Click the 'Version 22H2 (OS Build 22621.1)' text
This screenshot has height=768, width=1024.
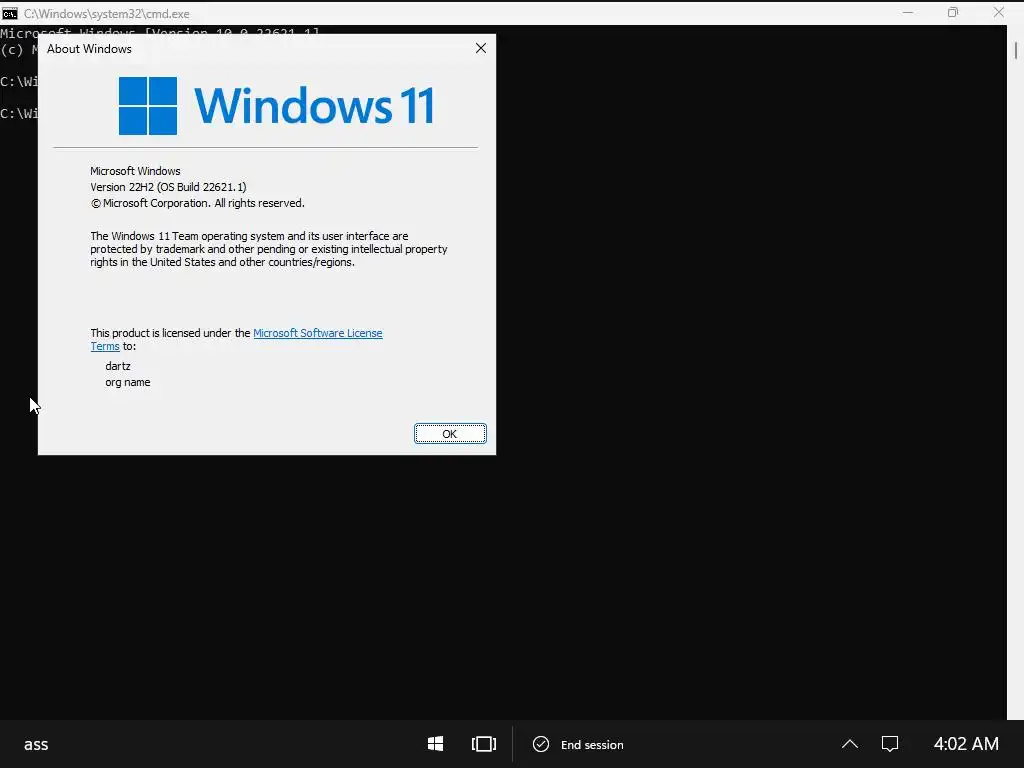point(168,187)
